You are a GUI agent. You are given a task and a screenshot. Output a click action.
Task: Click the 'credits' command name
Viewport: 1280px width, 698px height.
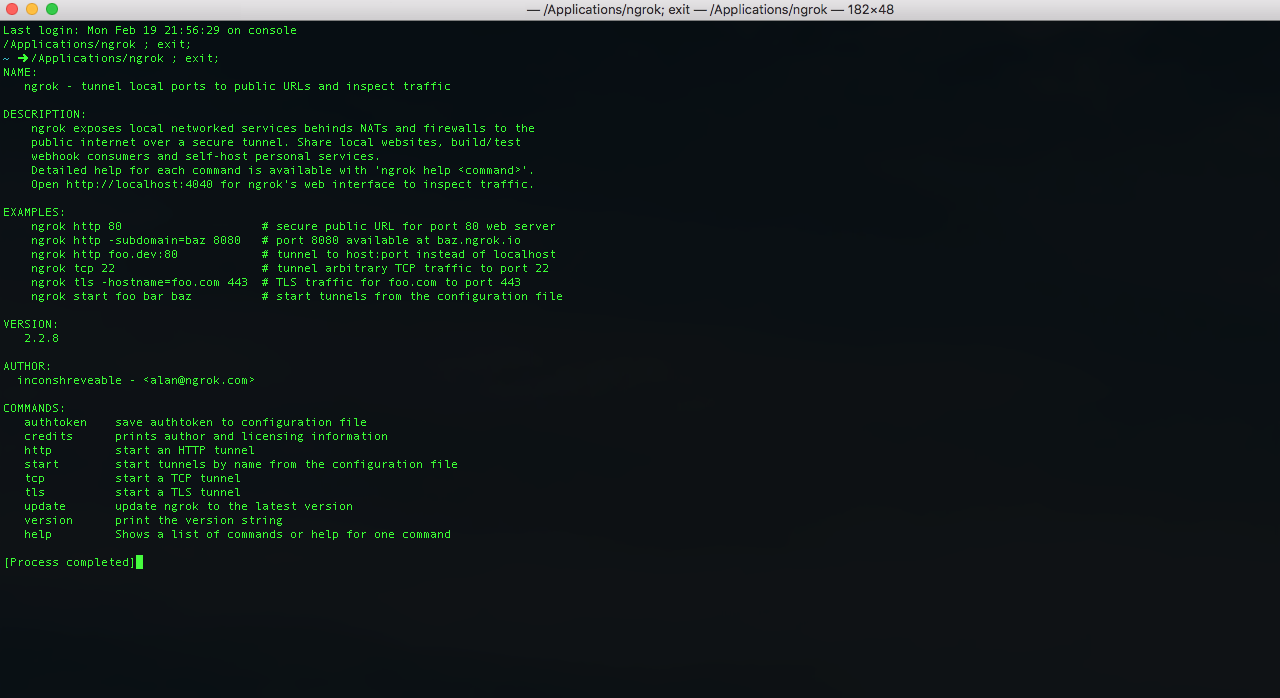(x=48, y=436)
